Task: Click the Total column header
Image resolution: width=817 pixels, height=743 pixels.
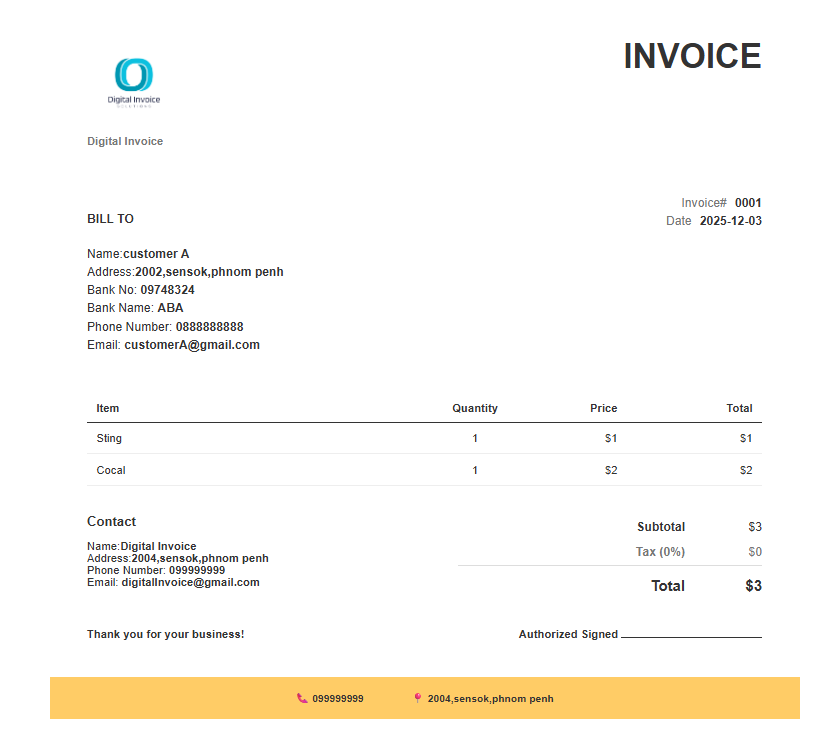Action: (740, 408)
